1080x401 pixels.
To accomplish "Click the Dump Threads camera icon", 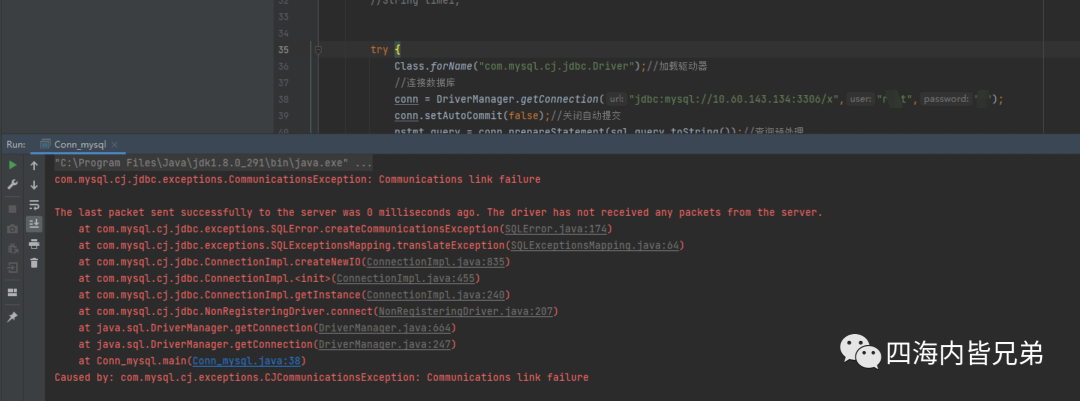I will (x=12, y=229).
